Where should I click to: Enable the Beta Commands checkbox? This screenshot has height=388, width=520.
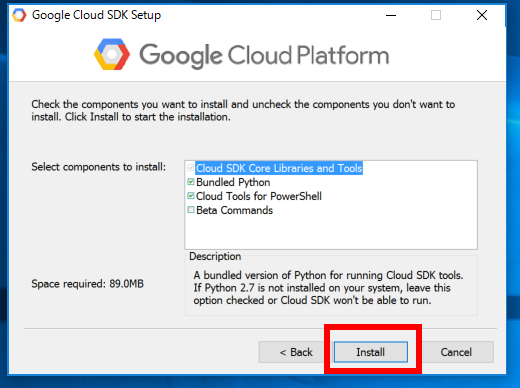(191, 210)
